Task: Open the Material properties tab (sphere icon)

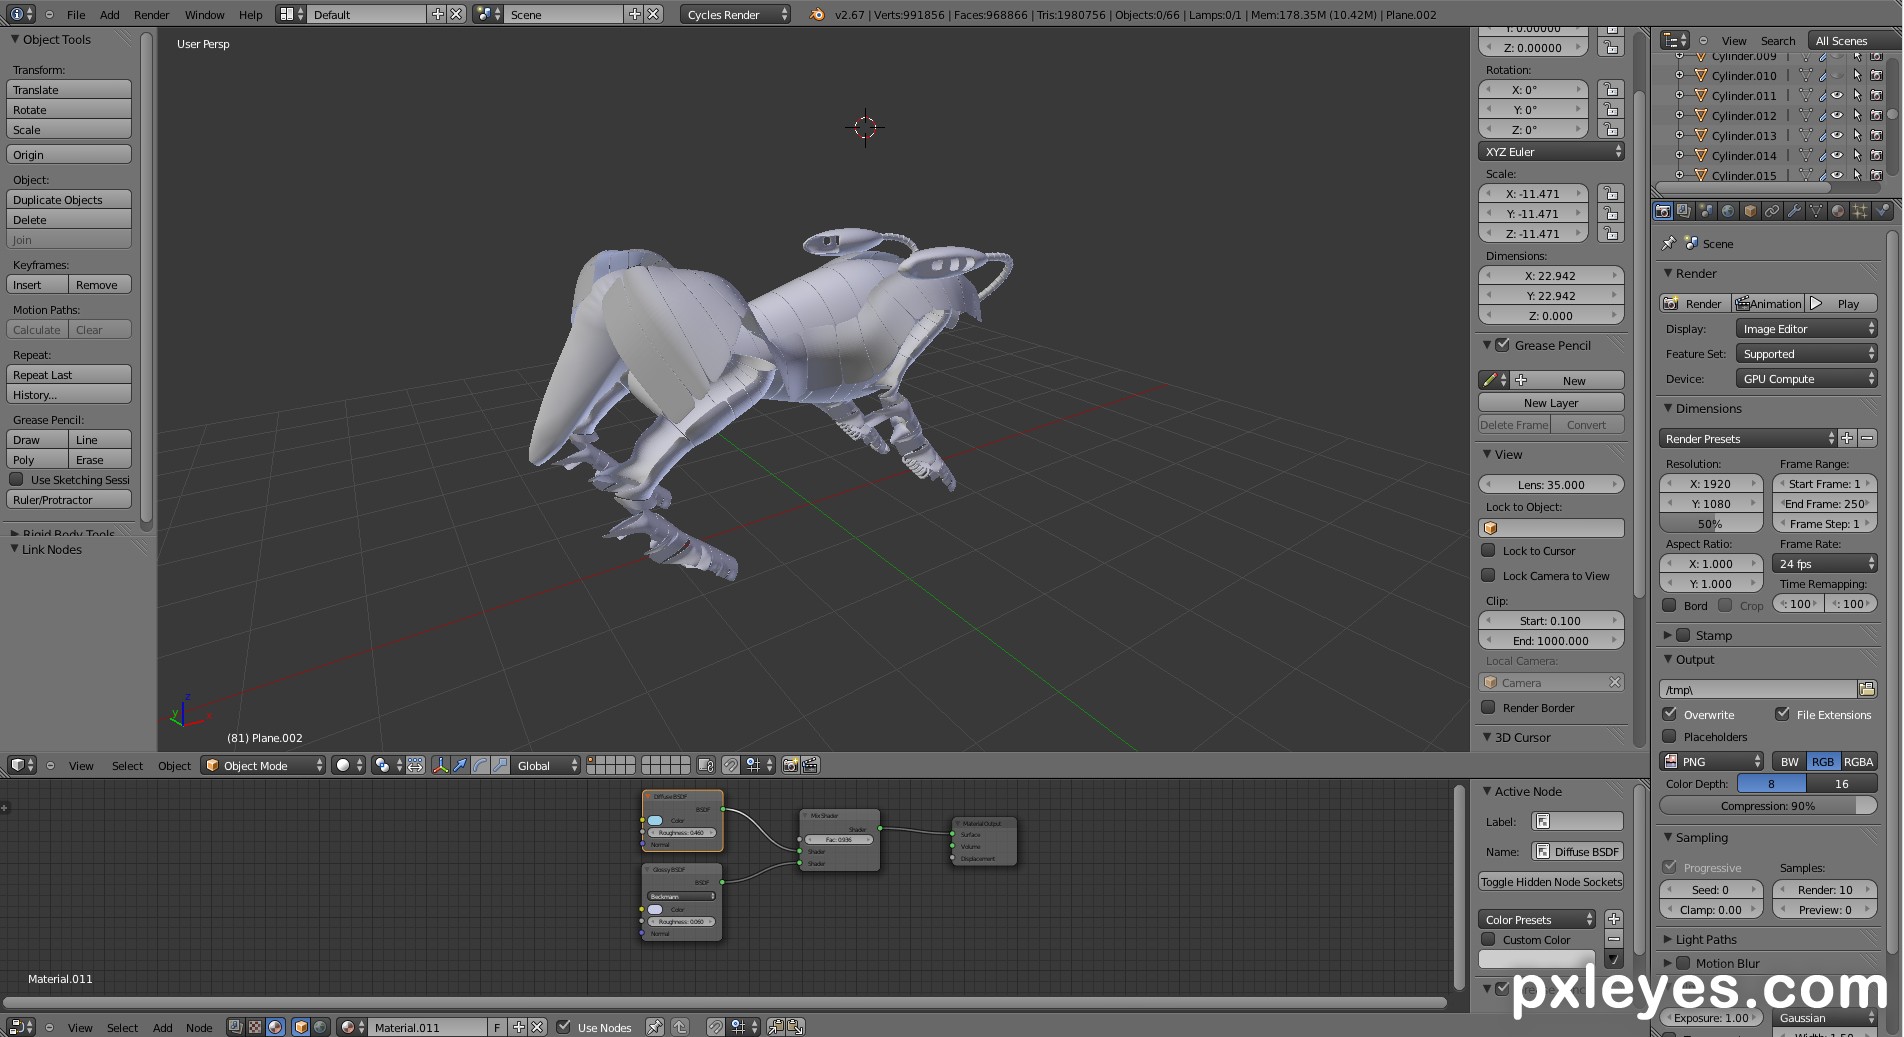Action: [x=1838, y=211]
